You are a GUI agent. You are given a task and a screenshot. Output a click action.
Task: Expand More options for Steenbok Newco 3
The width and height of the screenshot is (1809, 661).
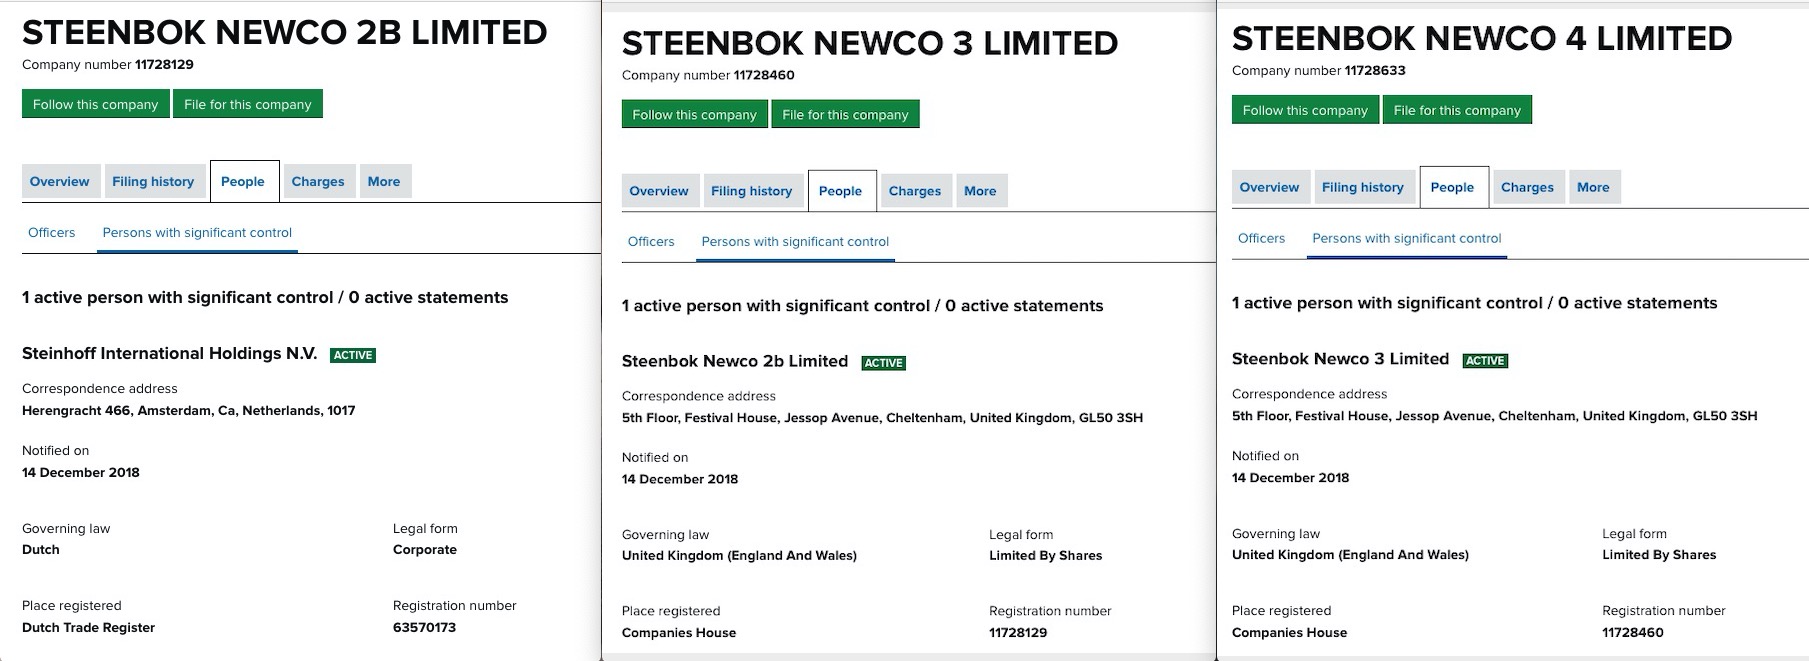click(980, 190)
